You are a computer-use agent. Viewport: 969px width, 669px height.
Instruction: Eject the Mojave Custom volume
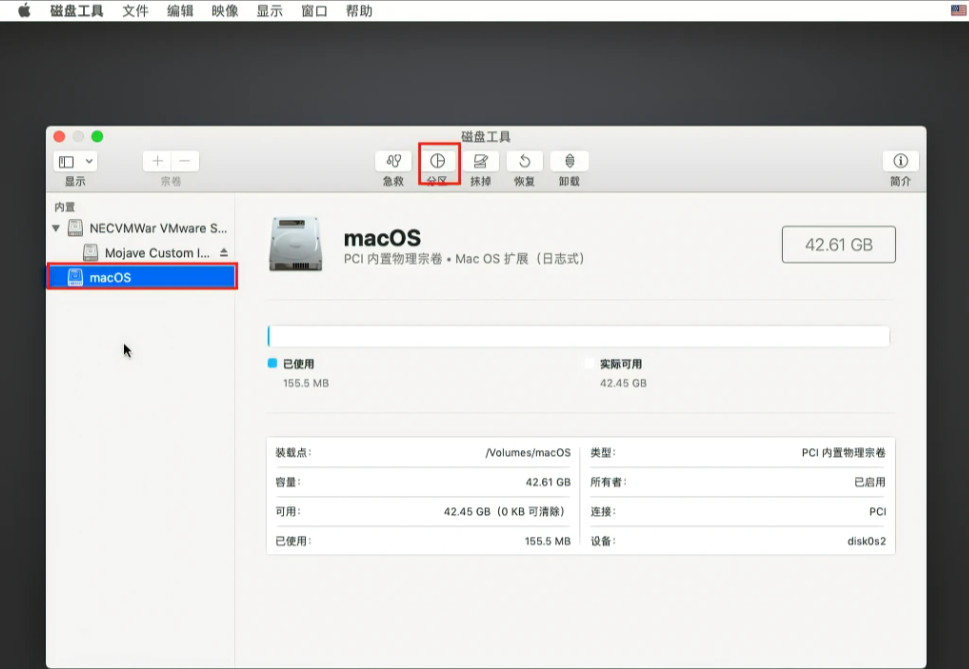click(224, 253)
